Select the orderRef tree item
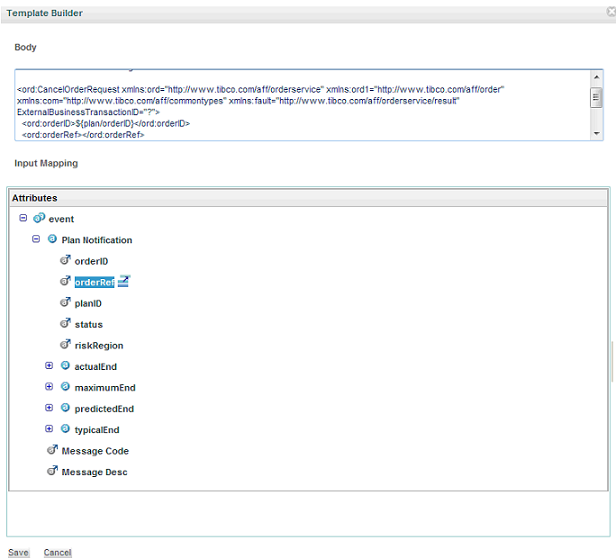Image resolution: width=616 pixels, height=558 pixels. pos(94,282)
